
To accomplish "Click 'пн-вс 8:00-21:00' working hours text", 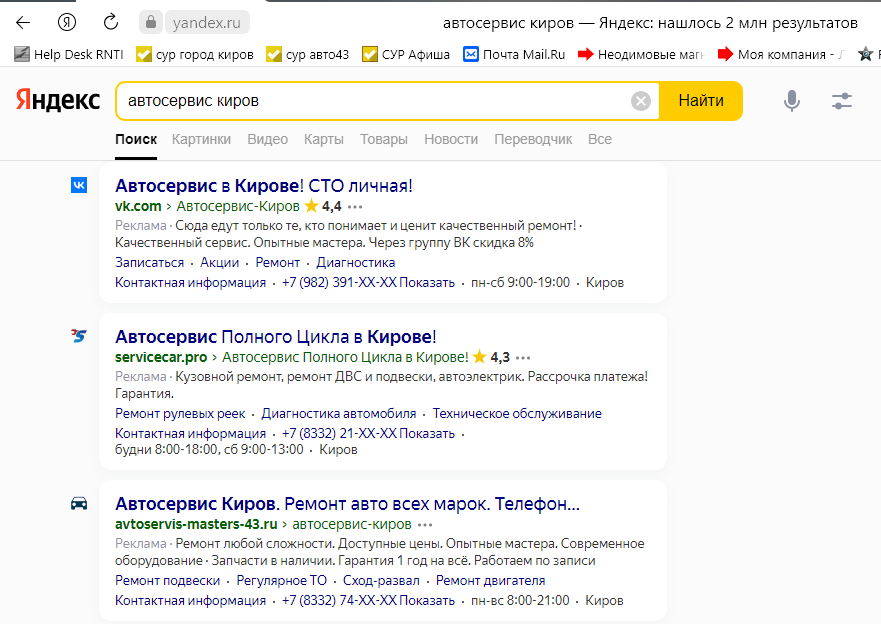I will click(x=520, y=600).
